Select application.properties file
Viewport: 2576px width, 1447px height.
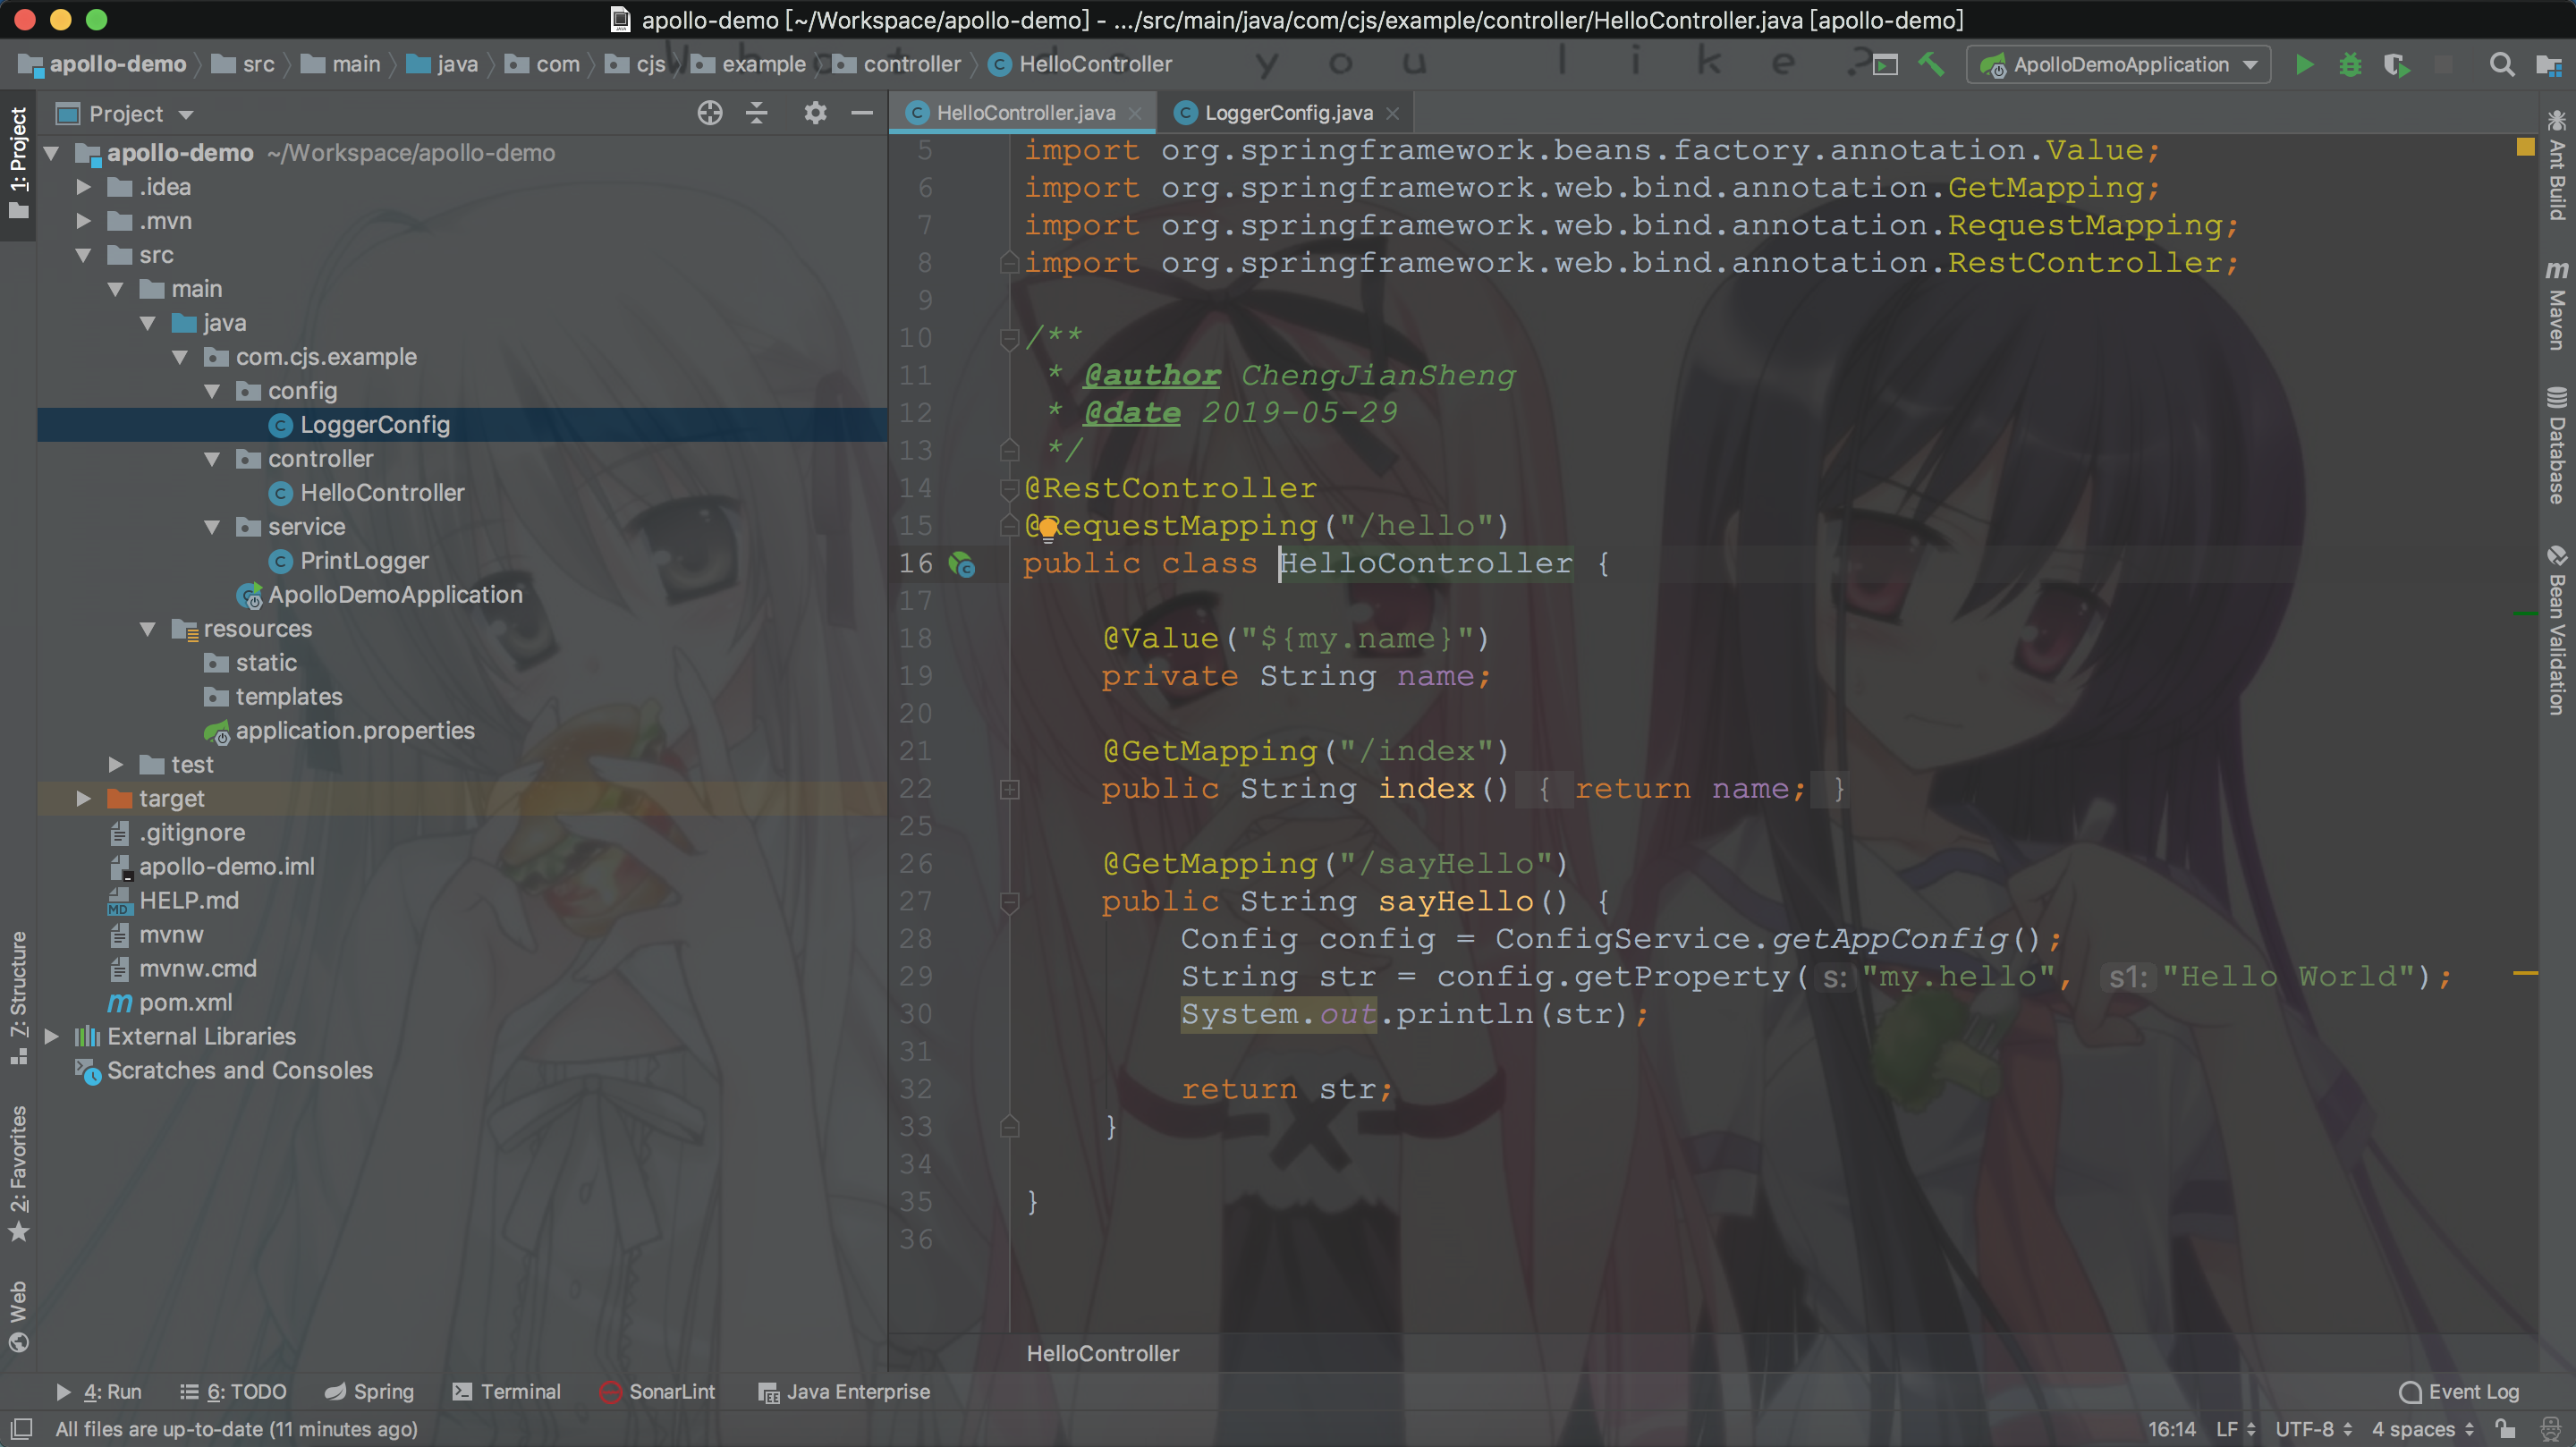tap(340, 731)
